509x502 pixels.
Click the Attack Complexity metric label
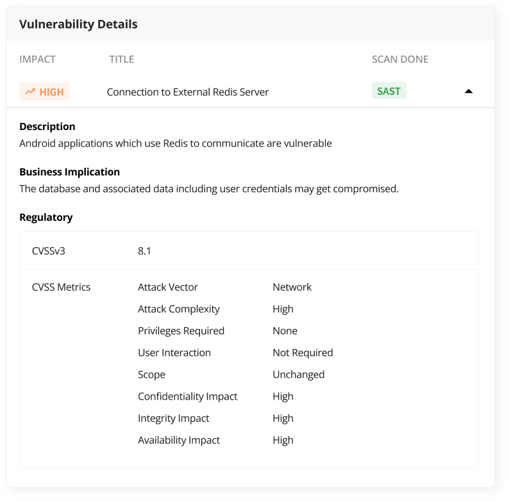pos(179,309)
